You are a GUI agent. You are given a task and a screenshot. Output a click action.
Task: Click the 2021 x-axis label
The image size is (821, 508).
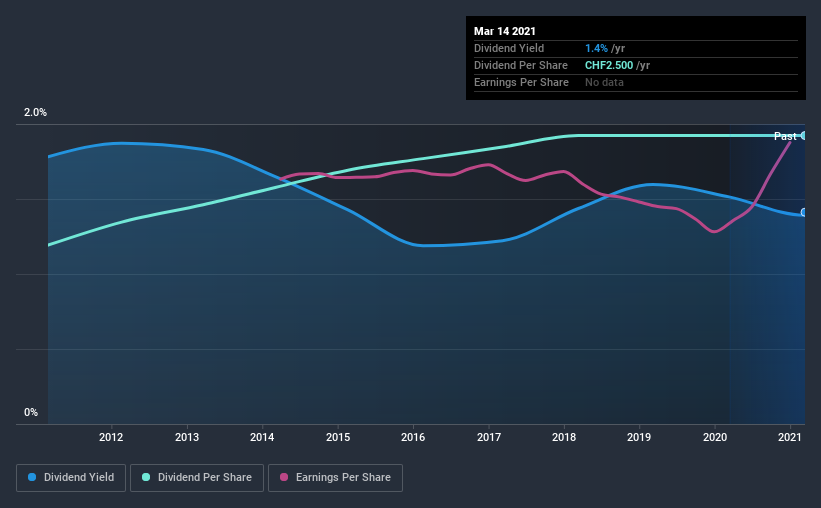tap(790, 437)
